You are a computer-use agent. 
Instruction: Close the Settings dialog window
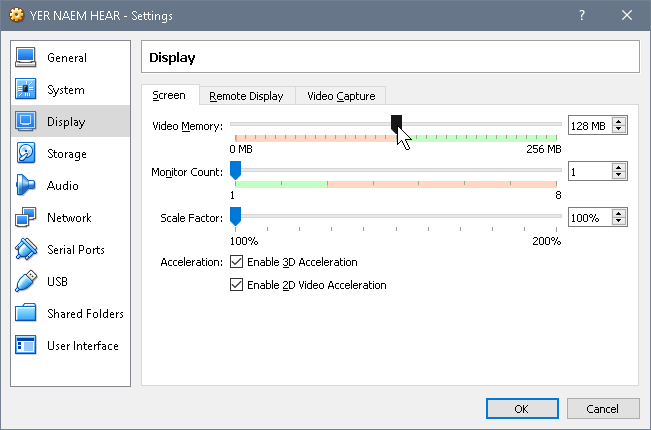coord(627,15)
